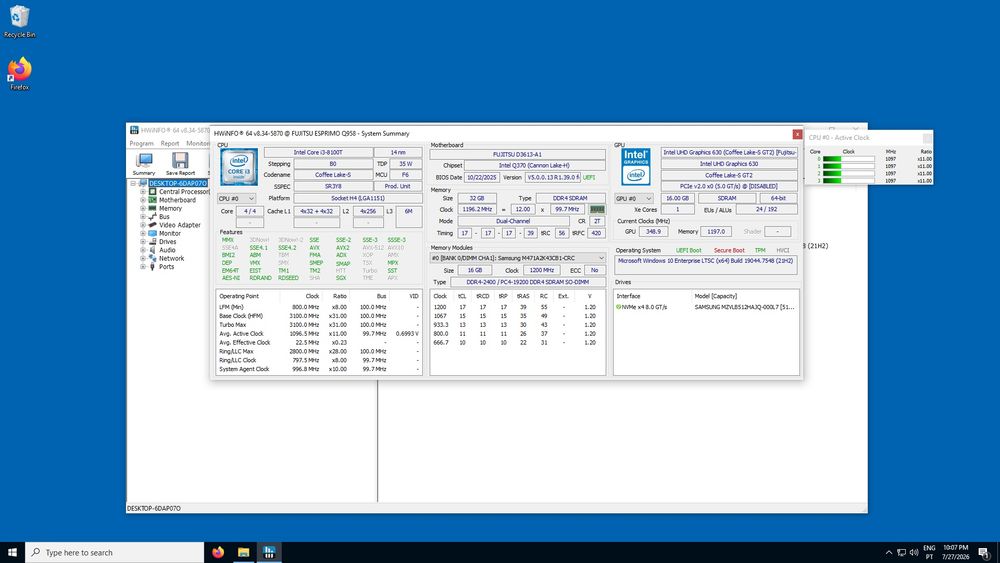Click the Central Processor chip icon in tree

pyautogui.click(x=152, y=191)
